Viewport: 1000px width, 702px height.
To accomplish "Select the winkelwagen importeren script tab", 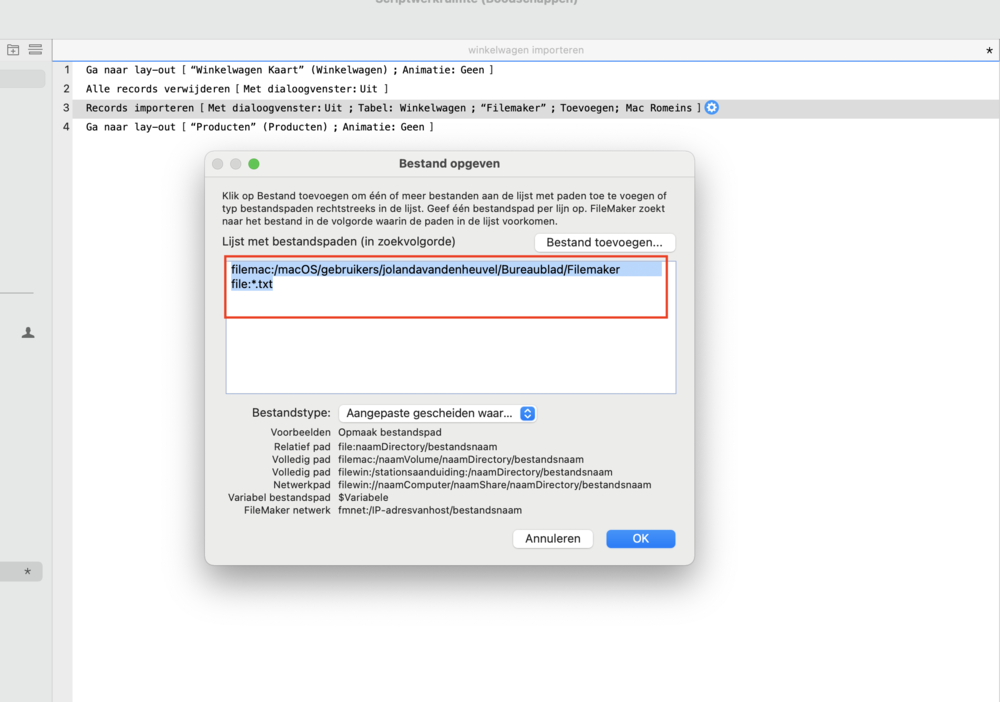I will (x=525, y=50).
